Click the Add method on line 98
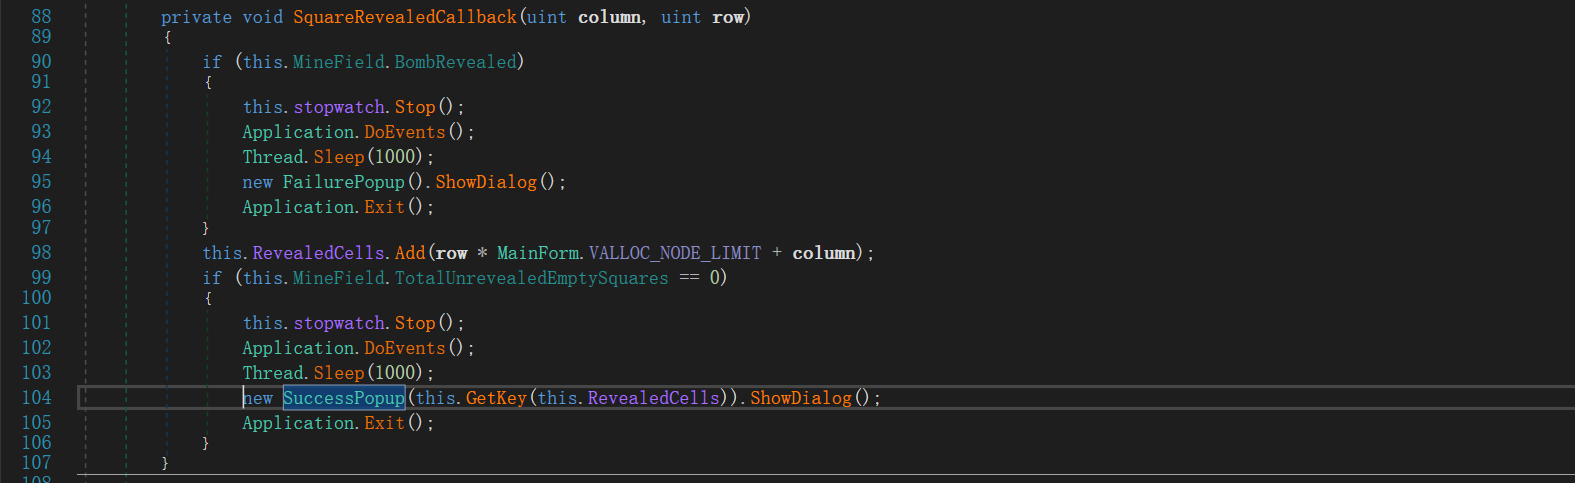The image size is (1575, 483). click(410, 253)
